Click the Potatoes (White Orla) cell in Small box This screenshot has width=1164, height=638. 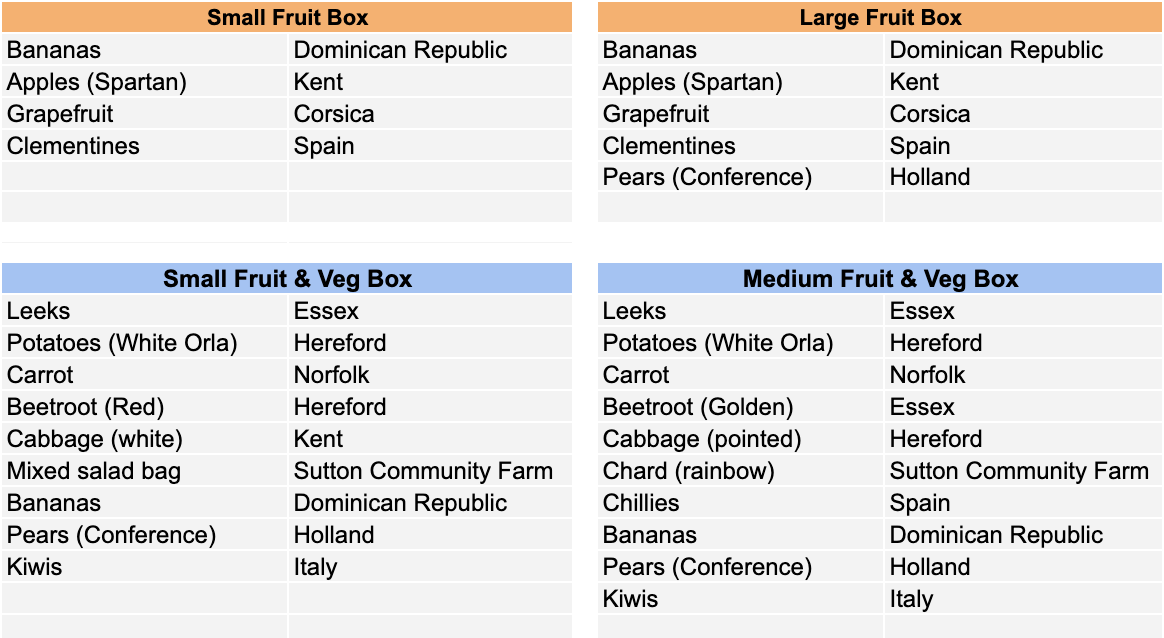tap(144, 343)
